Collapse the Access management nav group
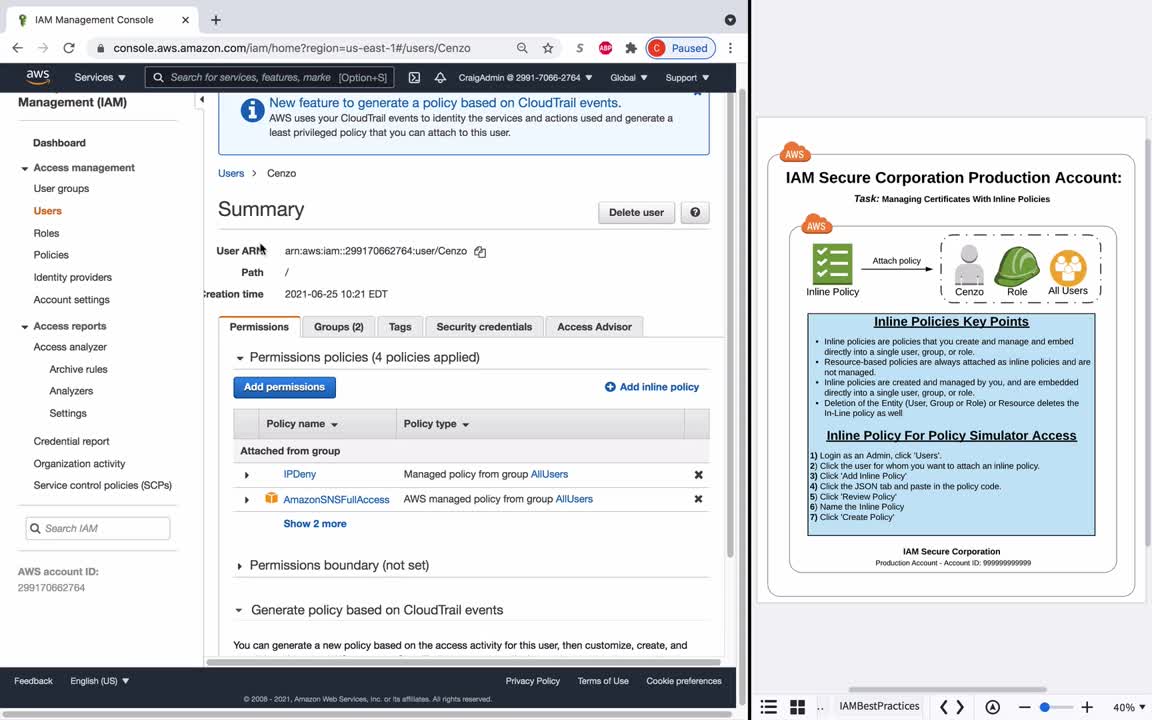Screen dimensions: 1152x720 pos(24,168)
